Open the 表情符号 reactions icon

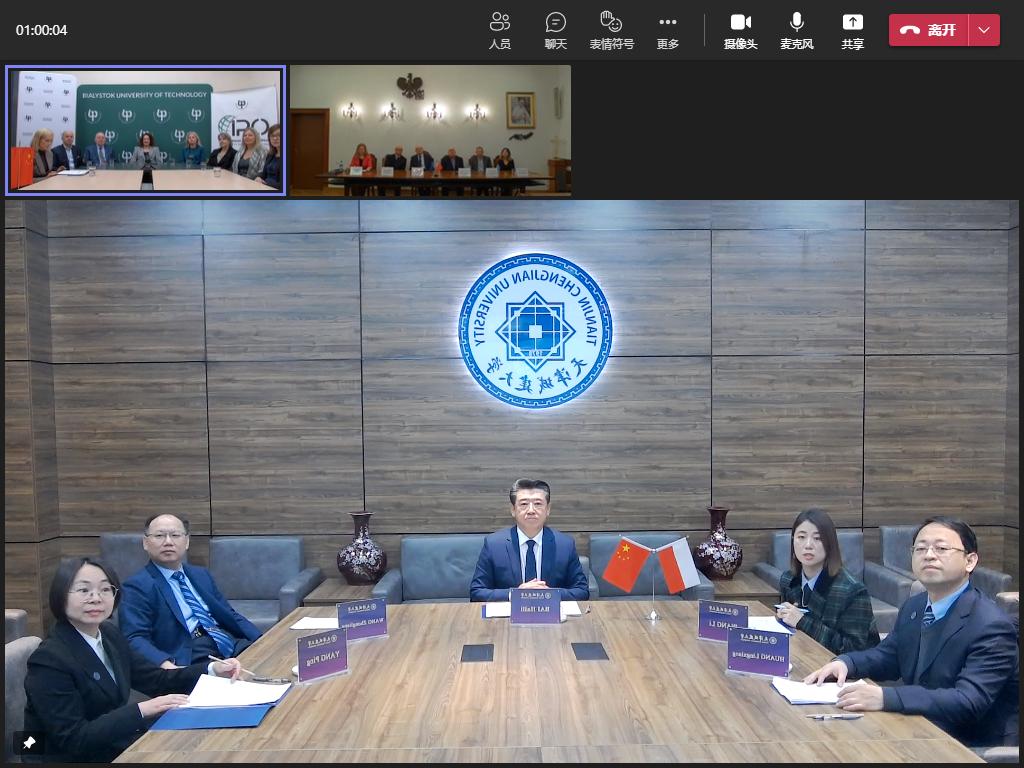(x=611, y=30)
